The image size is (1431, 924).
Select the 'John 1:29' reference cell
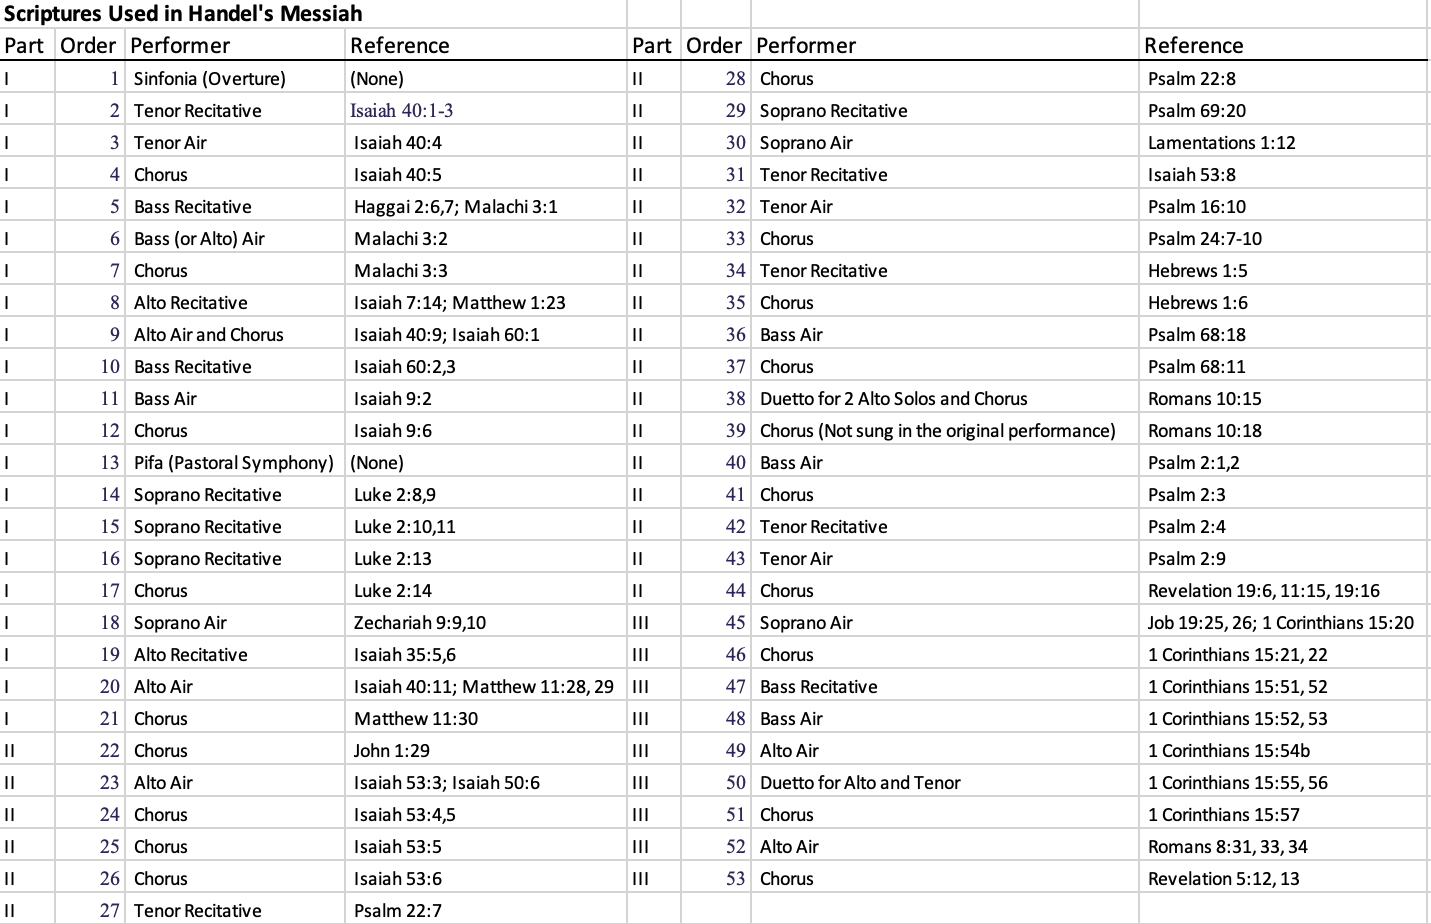[385, 751]
